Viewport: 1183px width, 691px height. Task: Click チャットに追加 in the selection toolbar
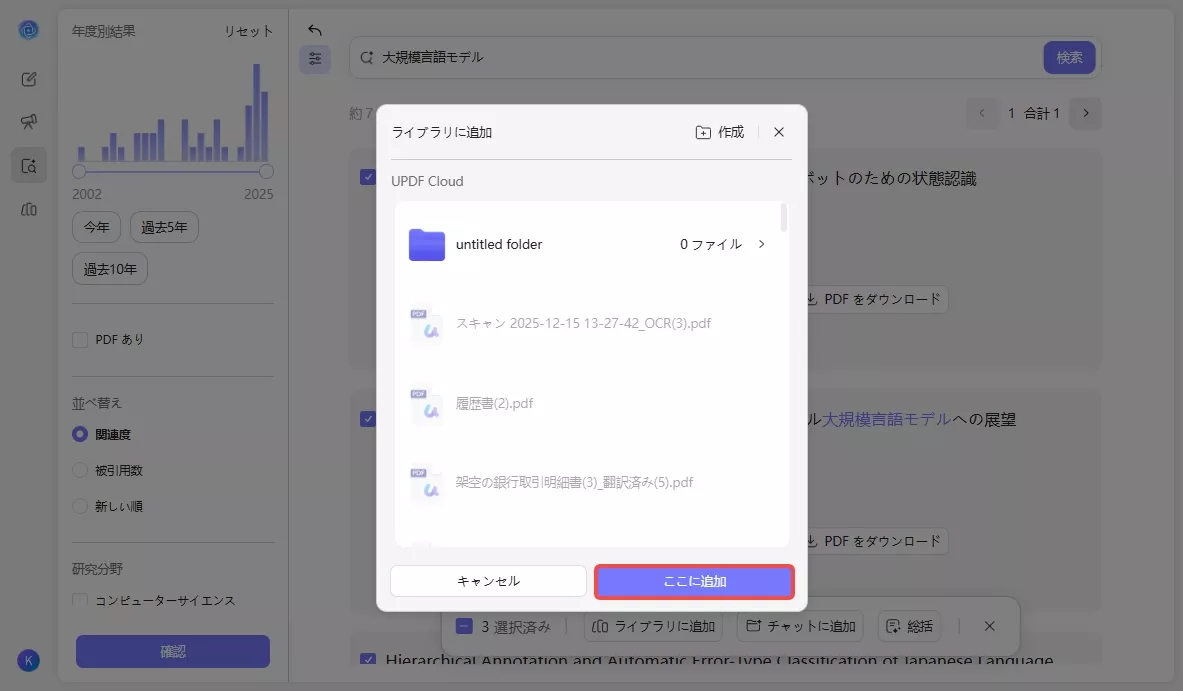coord(800,626)
